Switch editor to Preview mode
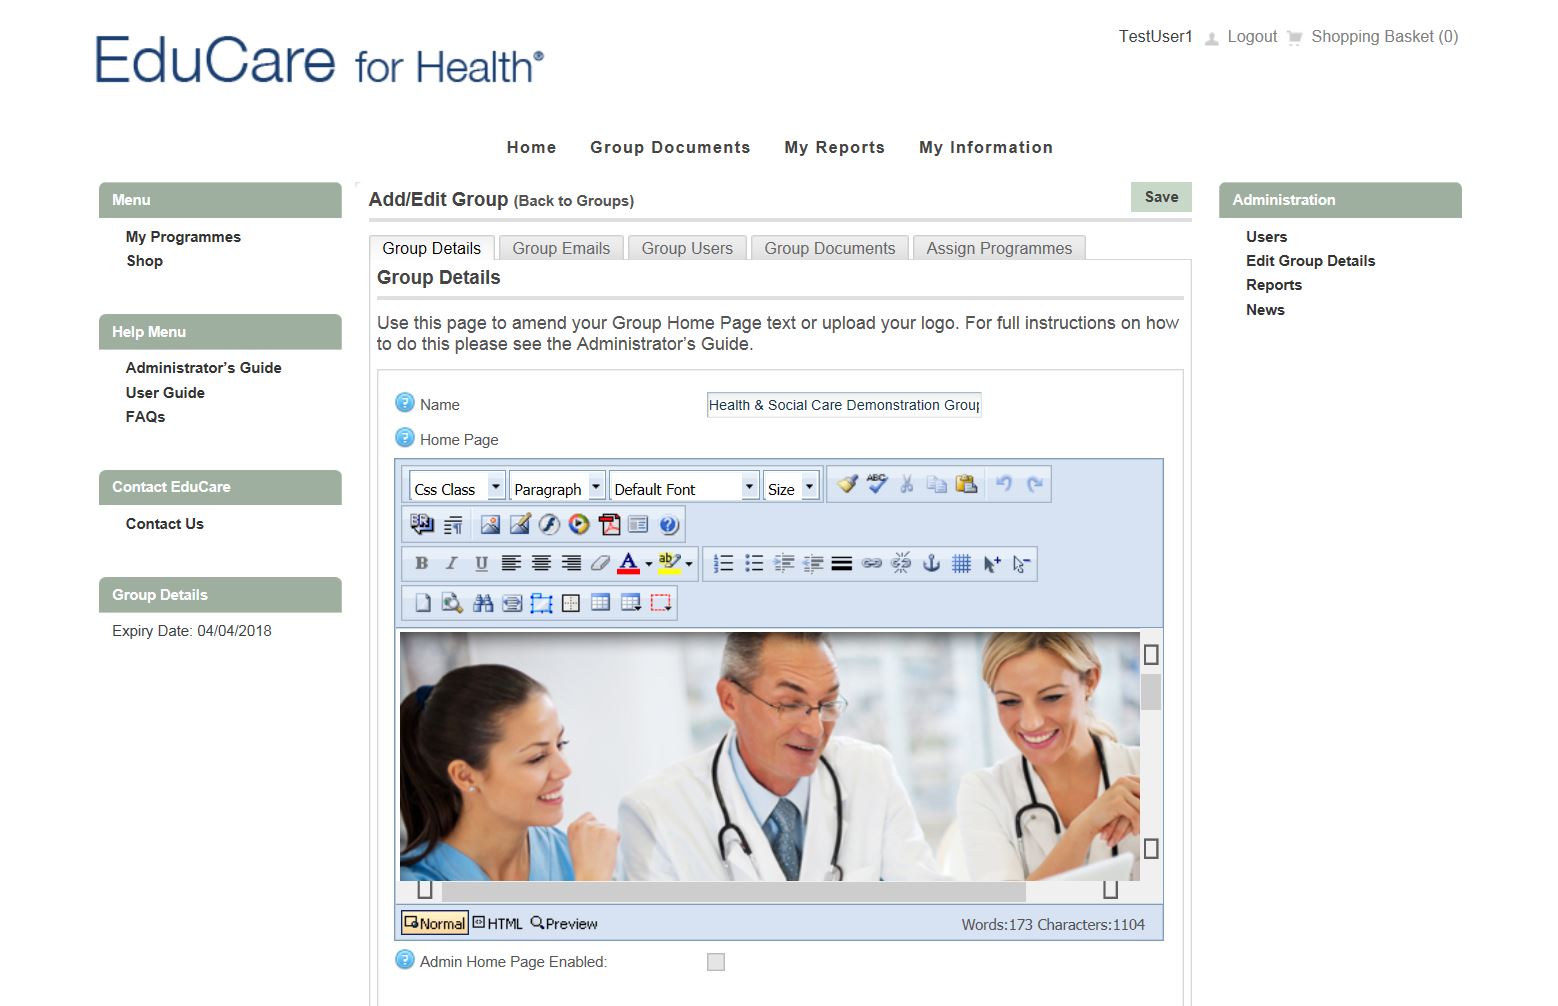Screen dimensions: 1558x1006 point(564,923)
